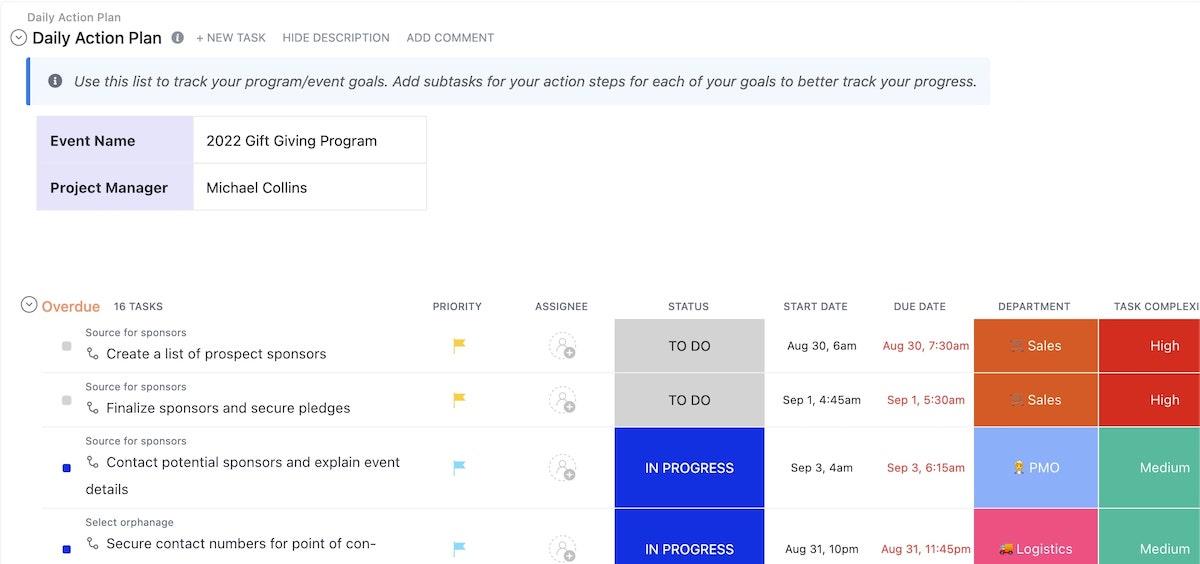The width and height of the screenshot is (1200, 564).
Task: Edit the Event Name value field
Action: click(309, 141)
